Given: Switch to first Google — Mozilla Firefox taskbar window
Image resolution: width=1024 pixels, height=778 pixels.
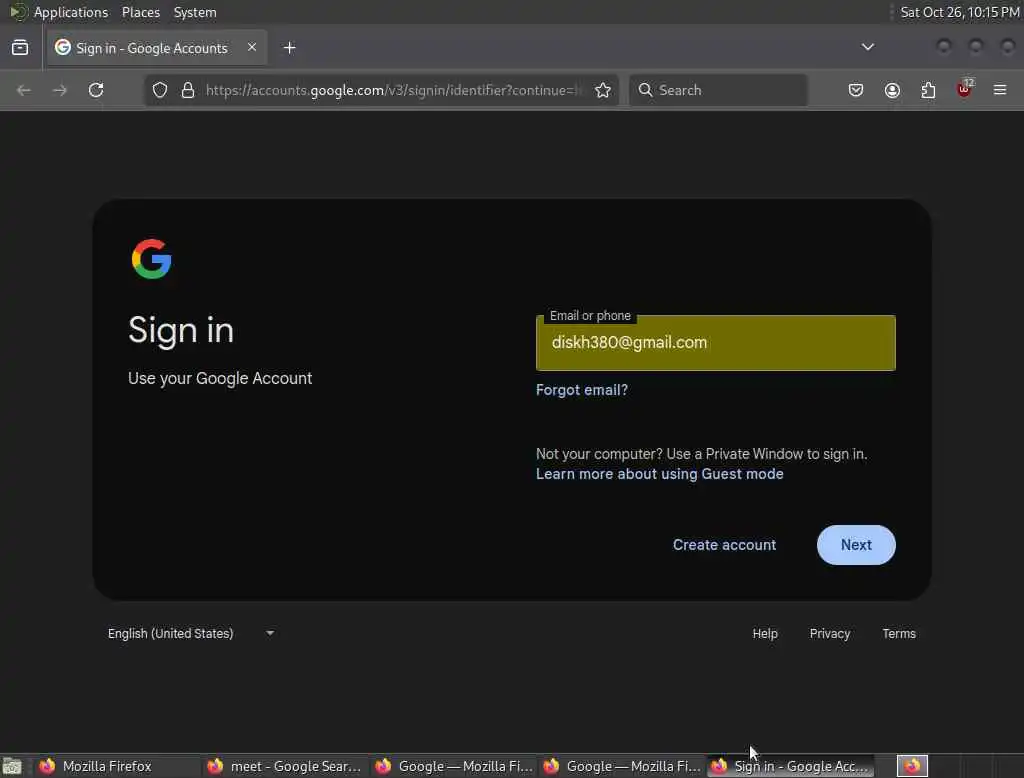Looking at the screenshot, I should pos(453,766).
